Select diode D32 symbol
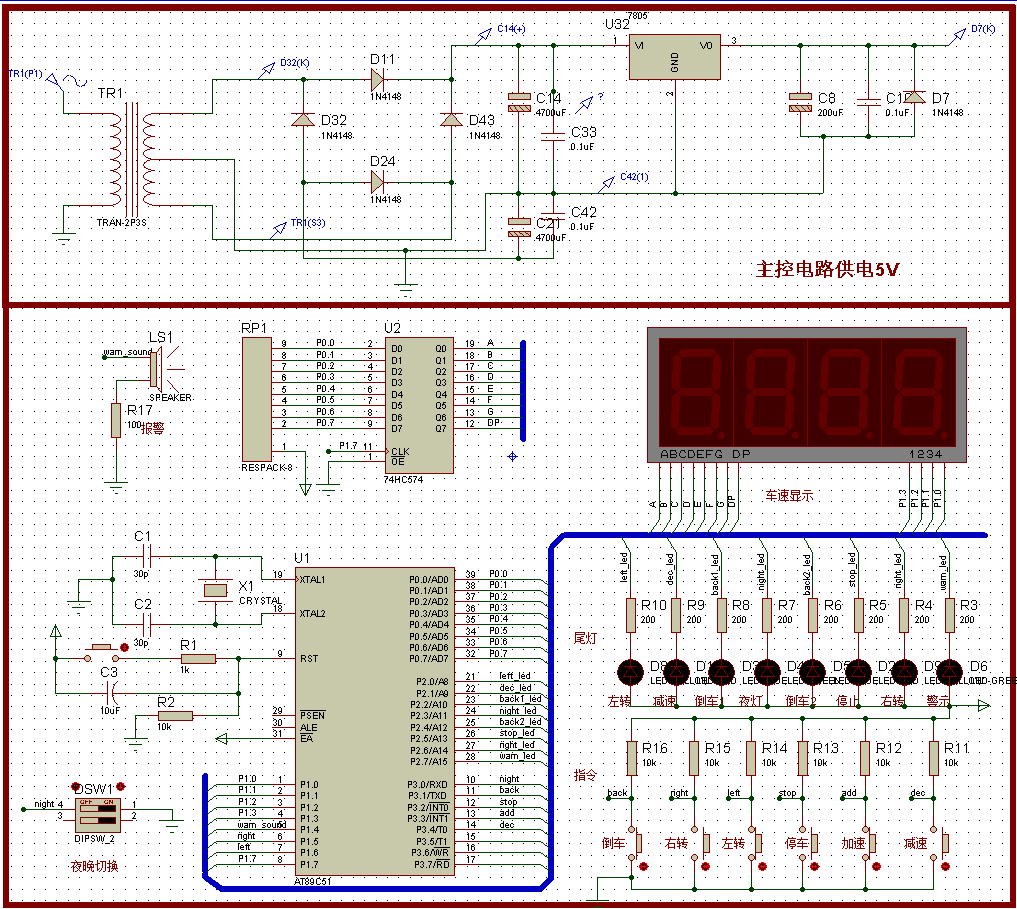This screenshot has height=909, width=1017. [303, 119]
